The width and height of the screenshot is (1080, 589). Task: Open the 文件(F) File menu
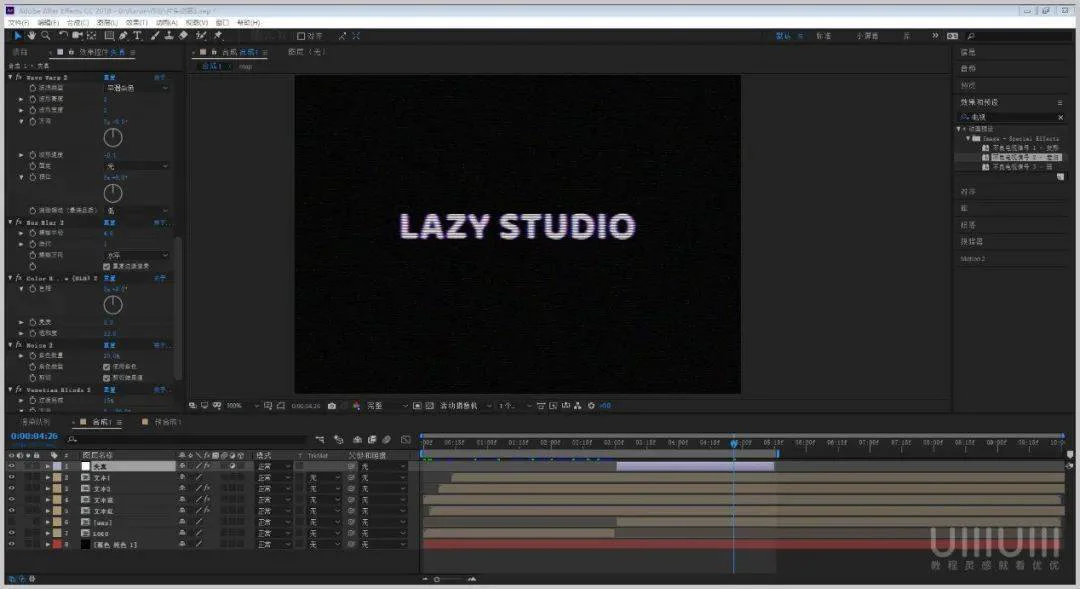tap(19, 23)
